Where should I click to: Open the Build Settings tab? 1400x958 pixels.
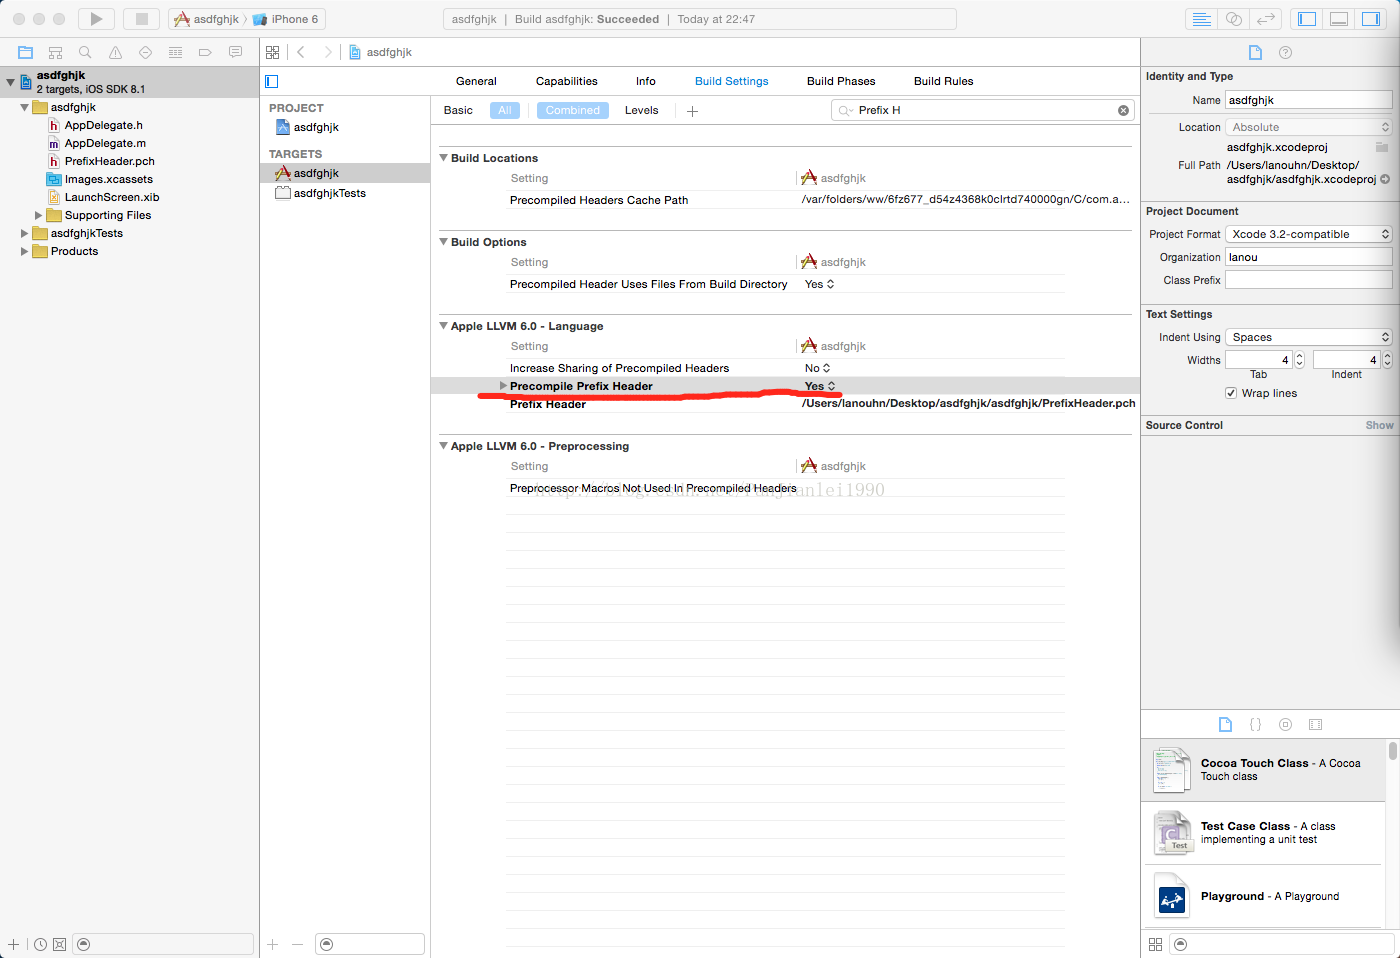[732, 81]
